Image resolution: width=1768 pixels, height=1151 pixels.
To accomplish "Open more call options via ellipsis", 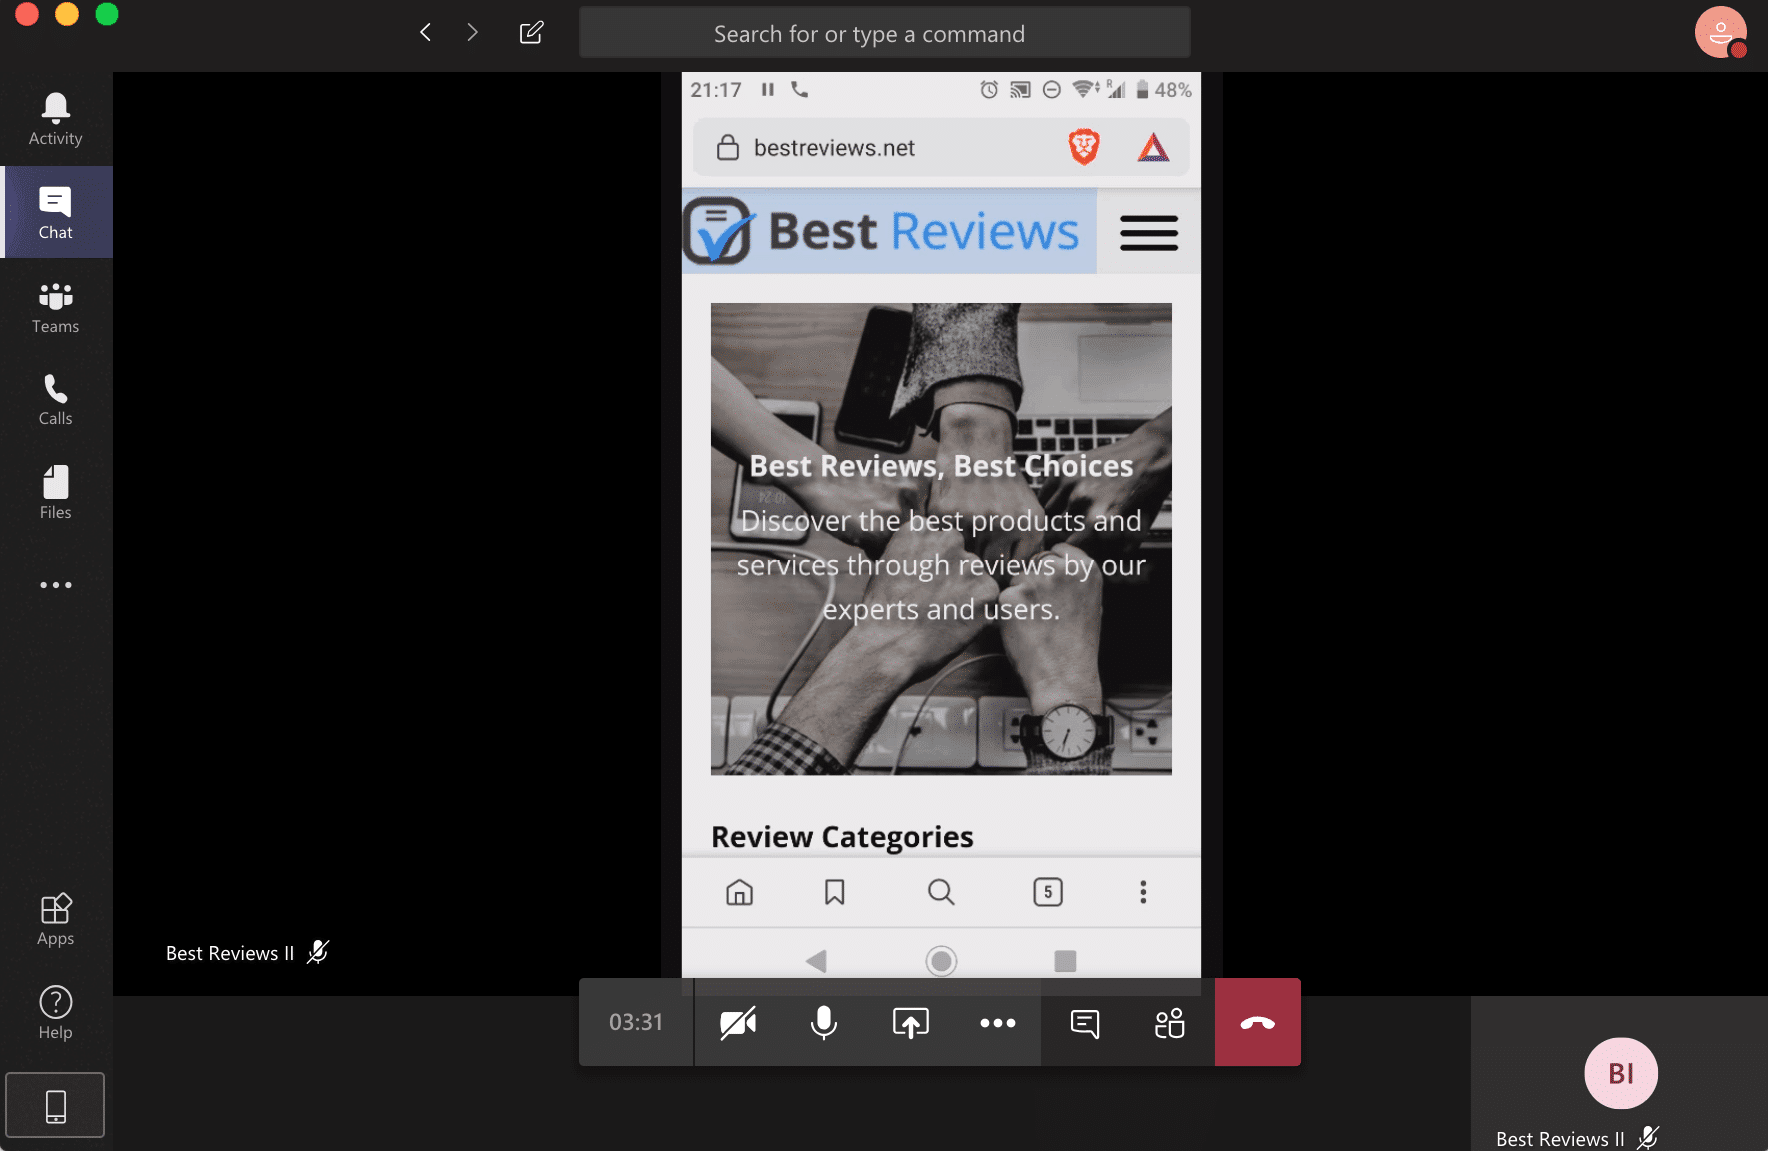I will [x=997, y=1022].
